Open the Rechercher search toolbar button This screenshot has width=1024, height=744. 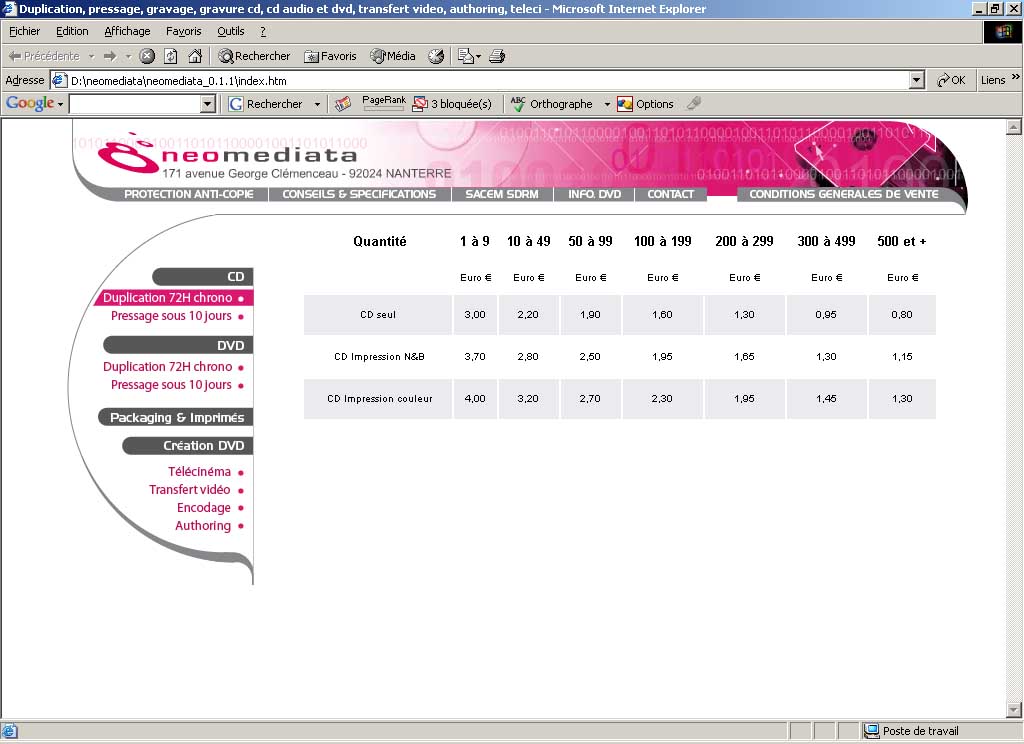coord(254,56)
